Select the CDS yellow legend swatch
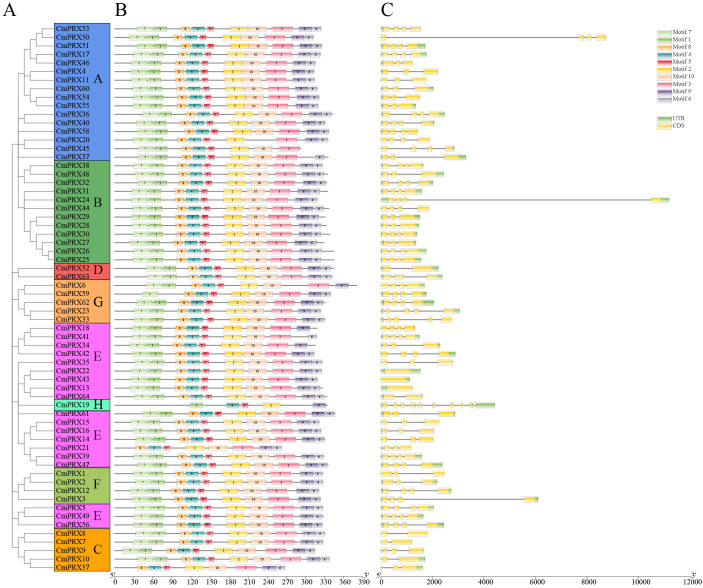Viewport: 703px width, 588px height. [664, 126]
